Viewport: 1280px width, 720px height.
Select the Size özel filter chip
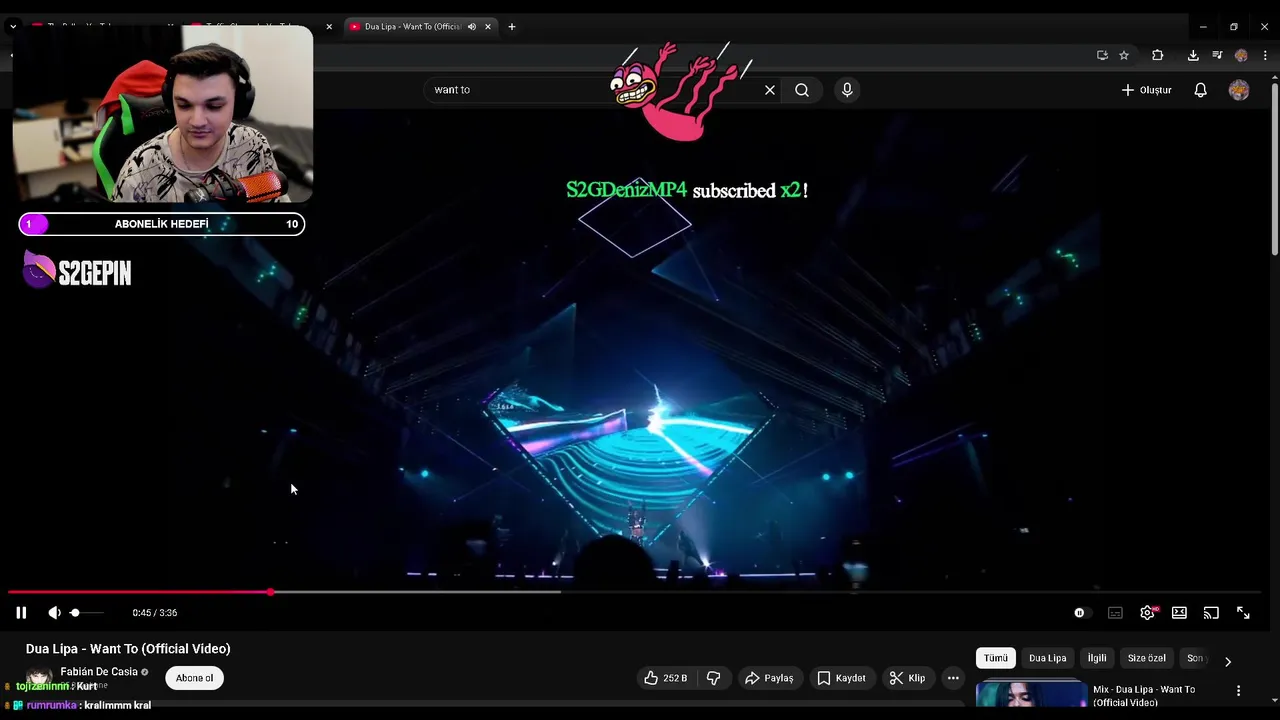coord(1147,658)
